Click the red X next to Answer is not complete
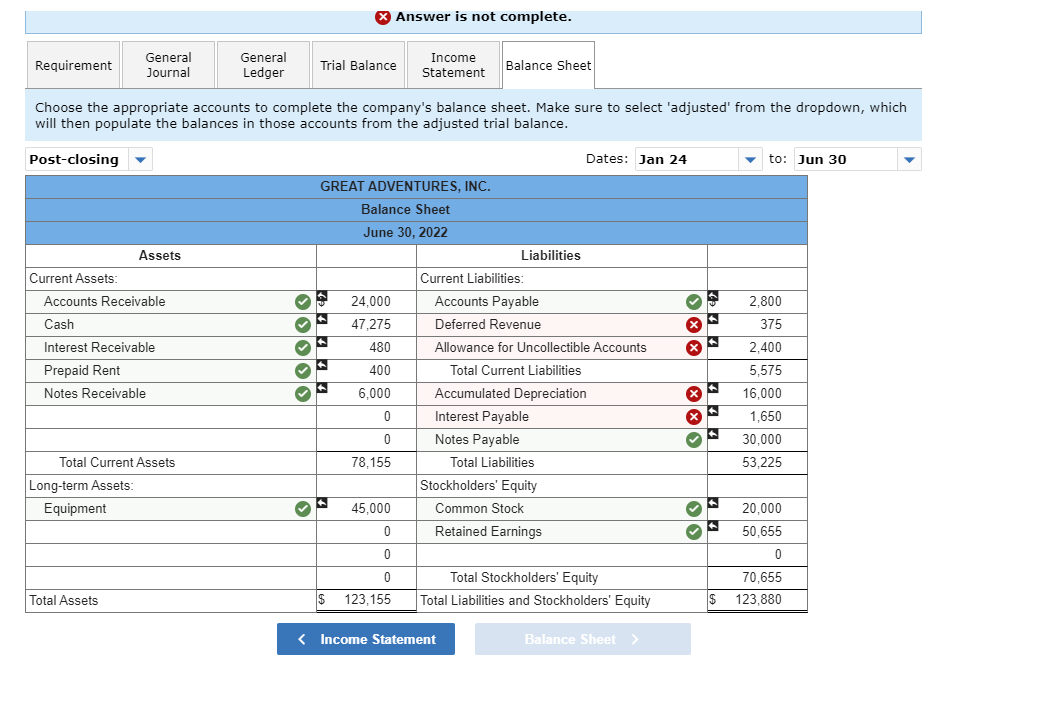This screenshot has height=709, width=1054. coord(382,17)
